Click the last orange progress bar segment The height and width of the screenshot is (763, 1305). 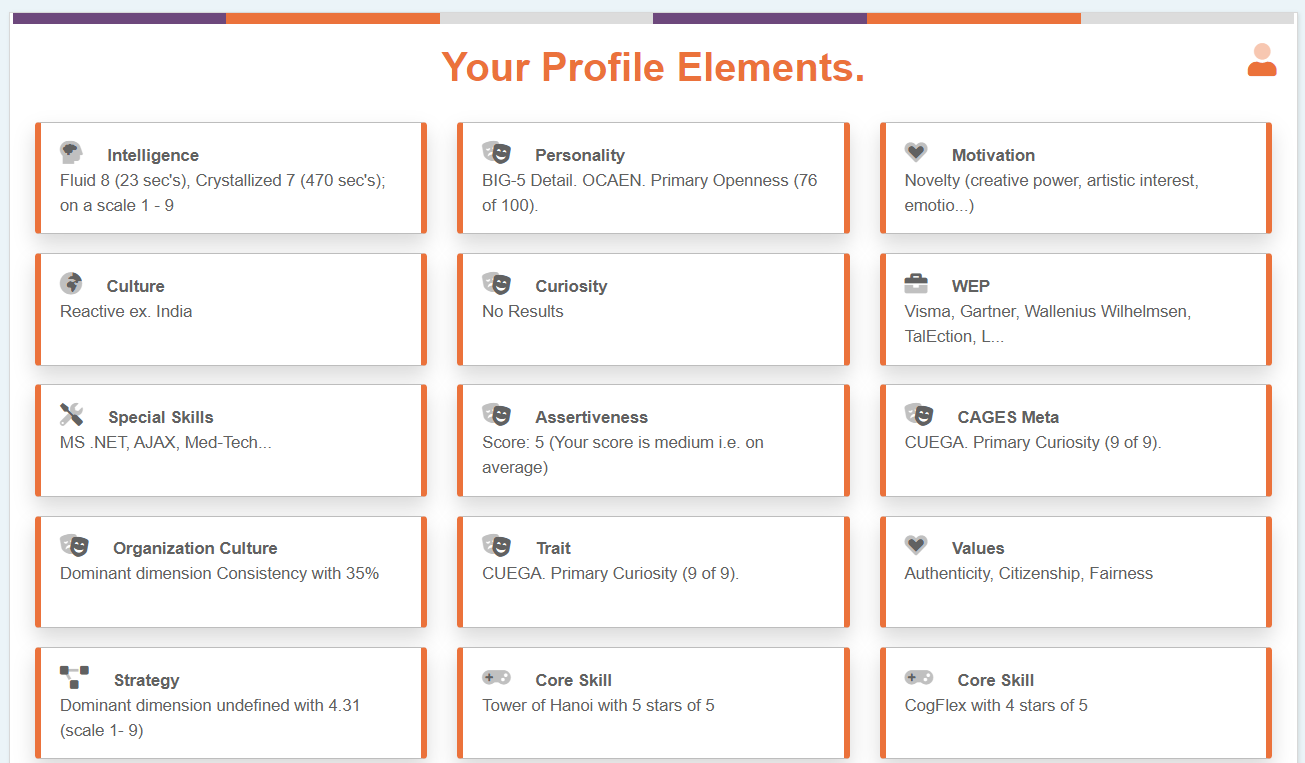click(x=973, y=18)
